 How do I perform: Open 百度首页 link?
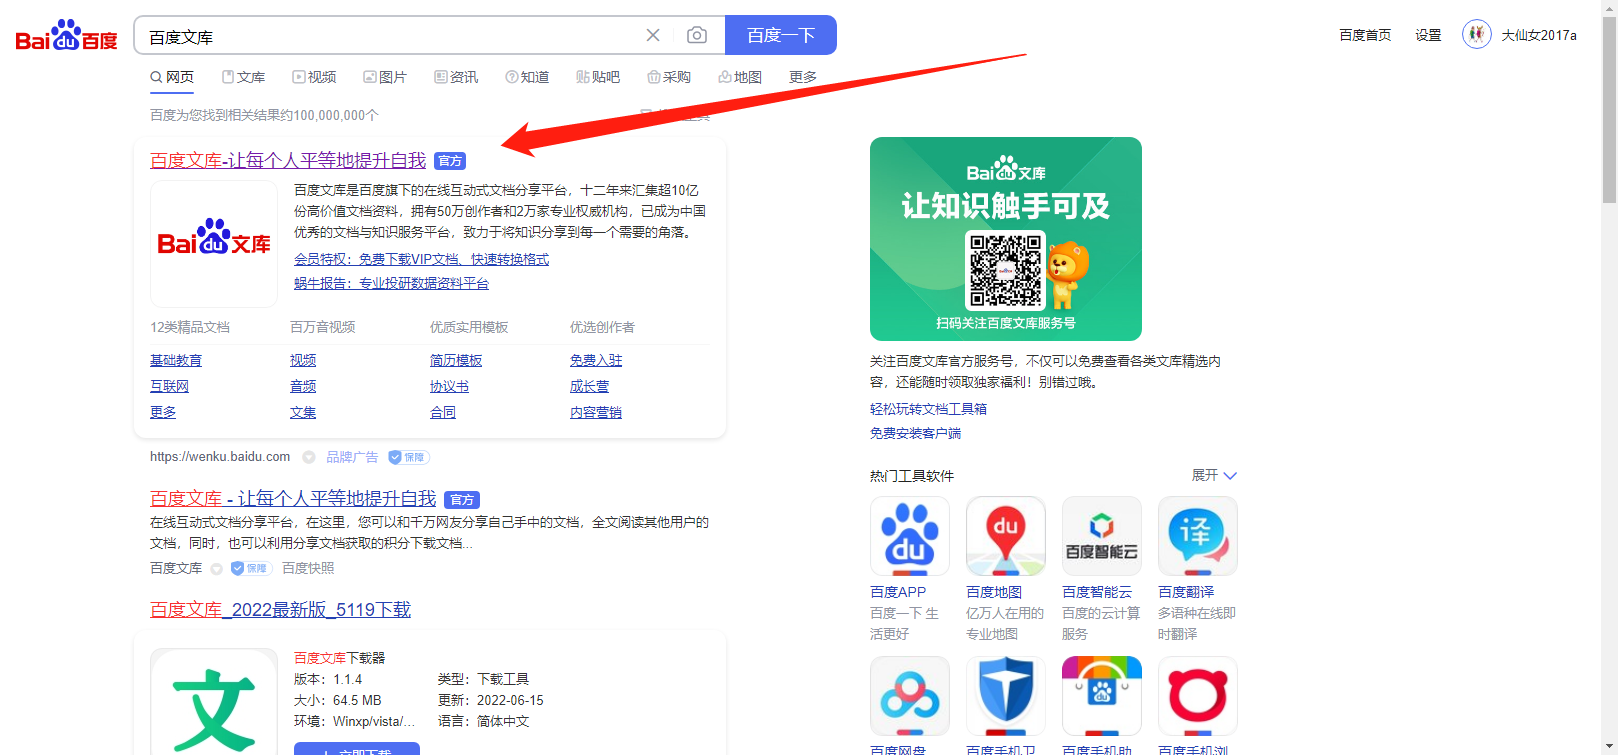(1365, 35)
